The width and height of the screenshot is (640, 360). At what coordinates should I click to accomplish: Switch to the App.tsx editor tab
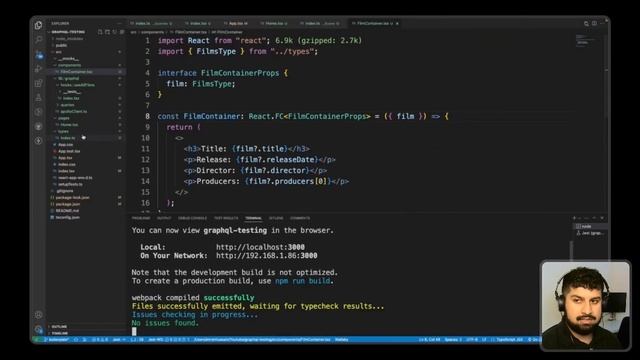pos(237,24)
